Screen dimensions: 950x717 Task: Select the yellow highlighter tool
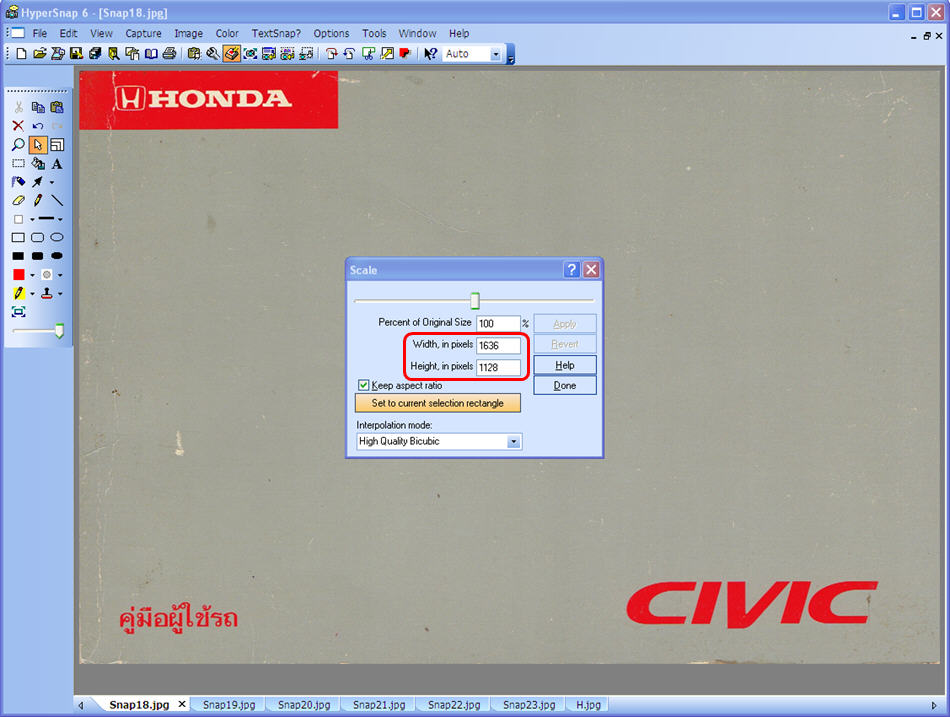(18, 293)
